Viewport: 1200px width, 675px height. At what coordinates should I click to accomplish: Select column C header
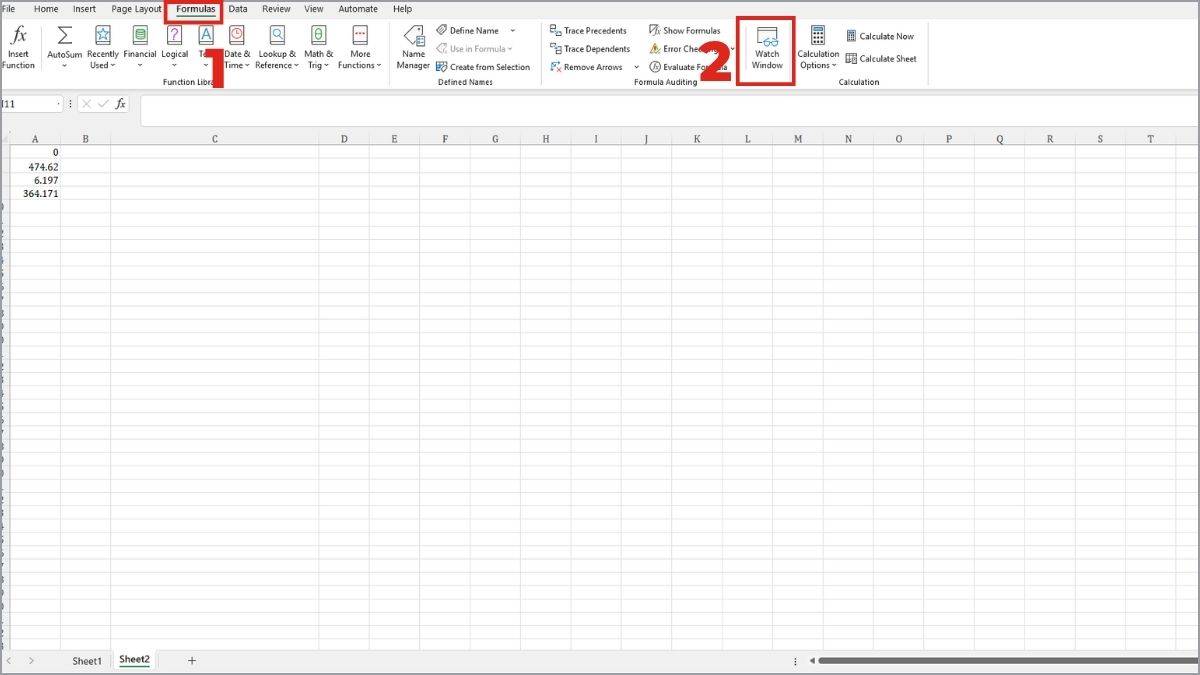click(x=215, y=139)
